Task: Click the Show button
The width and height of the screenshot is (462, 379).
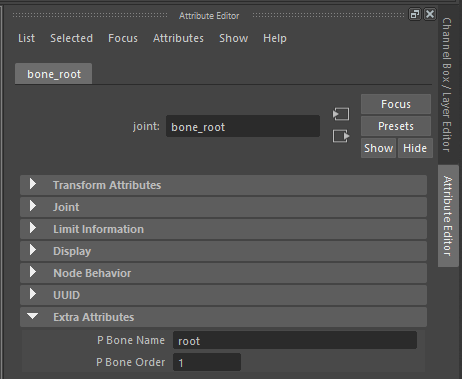Action: coord(378,148)
